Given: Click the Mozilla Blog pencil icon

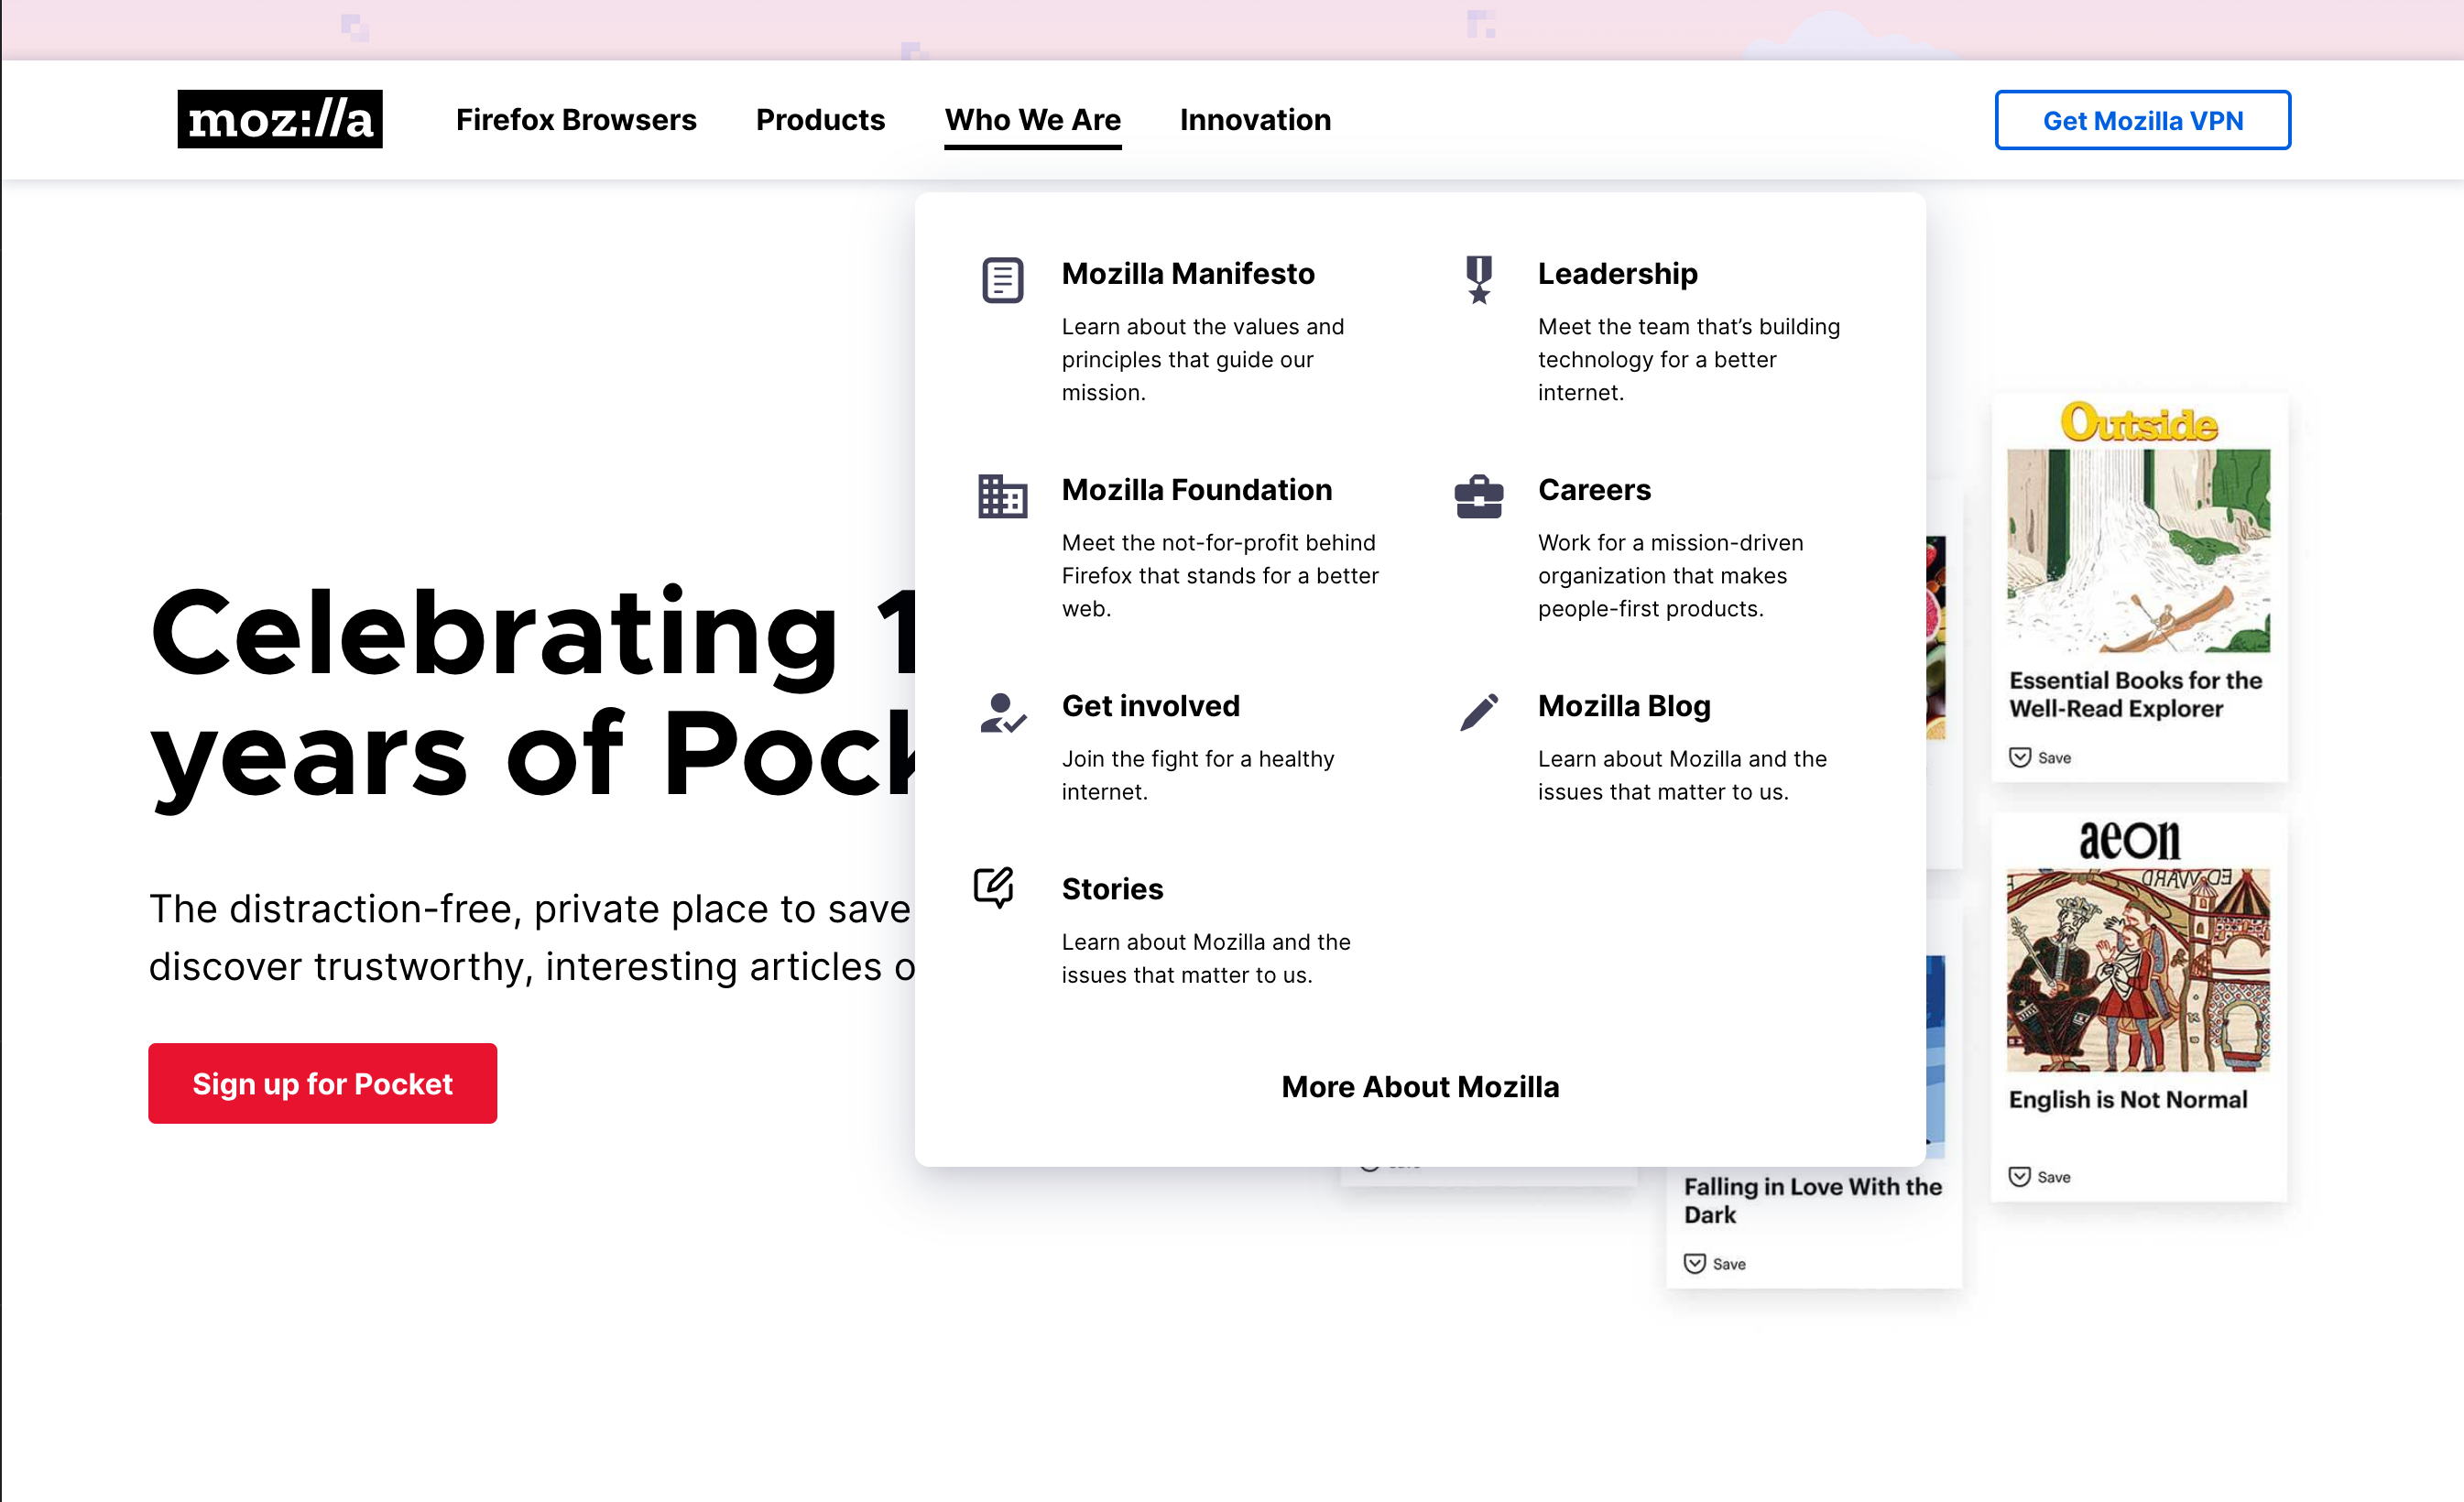Looking at the screenshot, I should coord(1479,712).
